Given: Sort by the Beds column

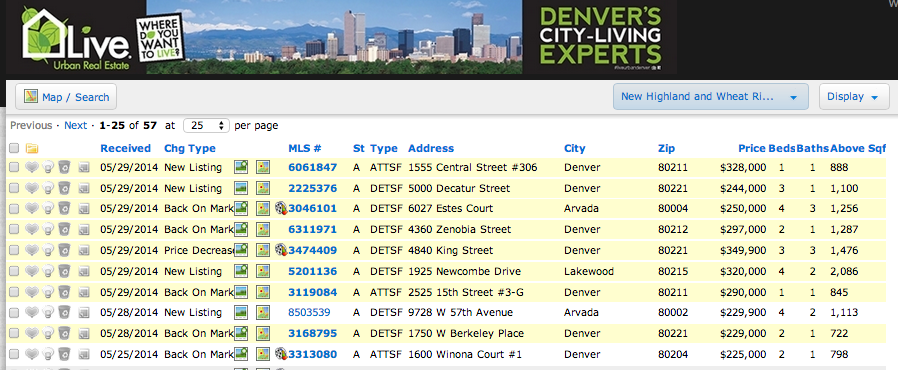Looking at the screenshot, I should (x=782, y=148).
